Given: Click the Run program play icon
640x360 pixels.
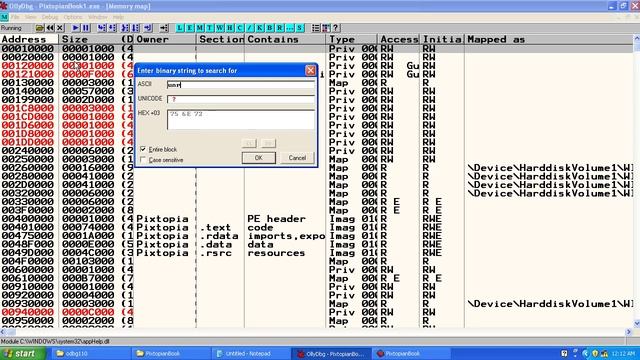Looking at the screenshot, I should tap(76, 28).
